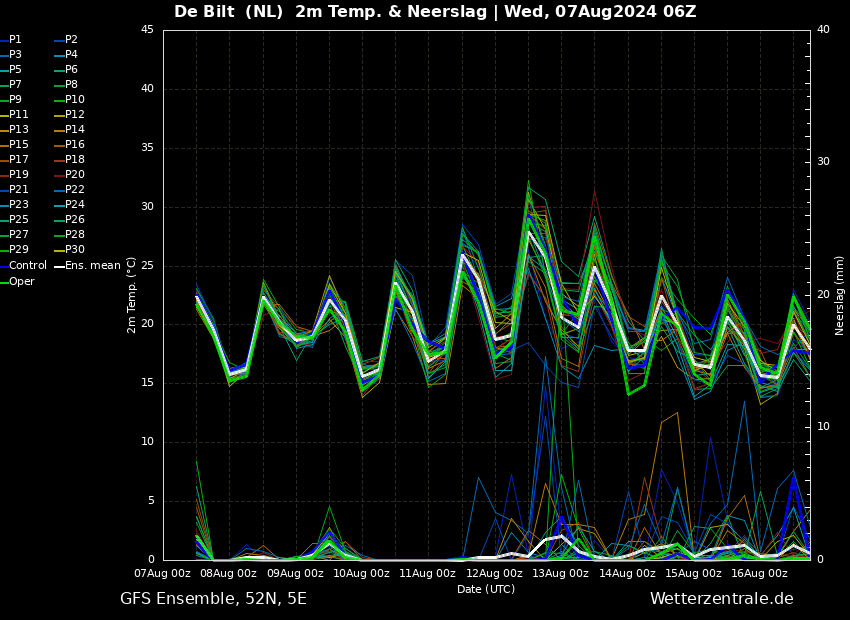Select the P3 legend entry
The height and width of the screenshot is (620, 850).
click(15, 55)
